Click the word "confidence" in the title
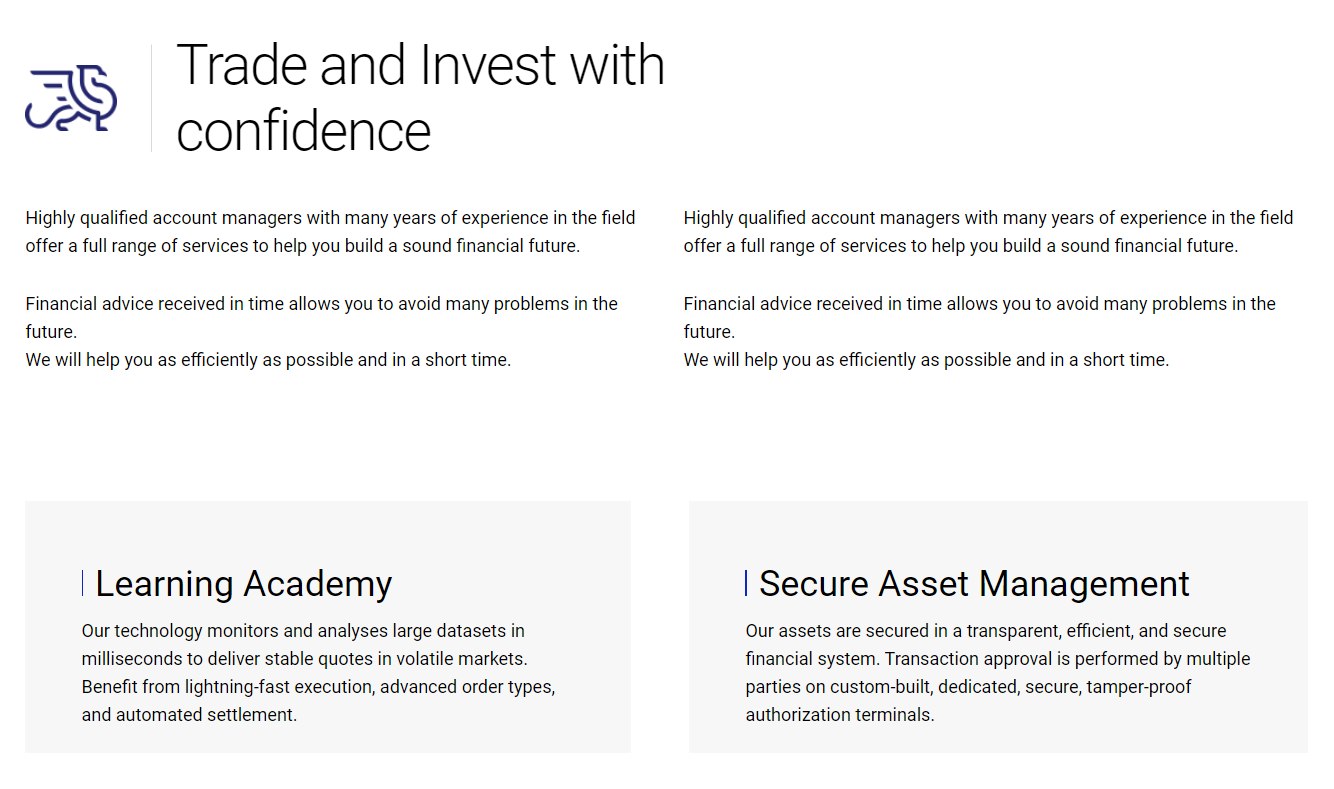1334x789 pixels. coord(303,132)
